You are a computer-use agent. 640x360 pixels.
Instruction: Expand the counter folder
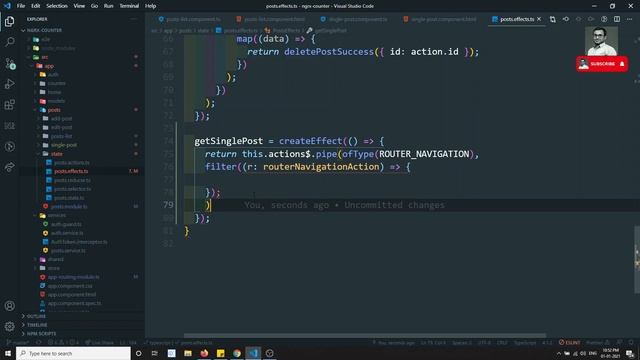[x=56, y=83]
